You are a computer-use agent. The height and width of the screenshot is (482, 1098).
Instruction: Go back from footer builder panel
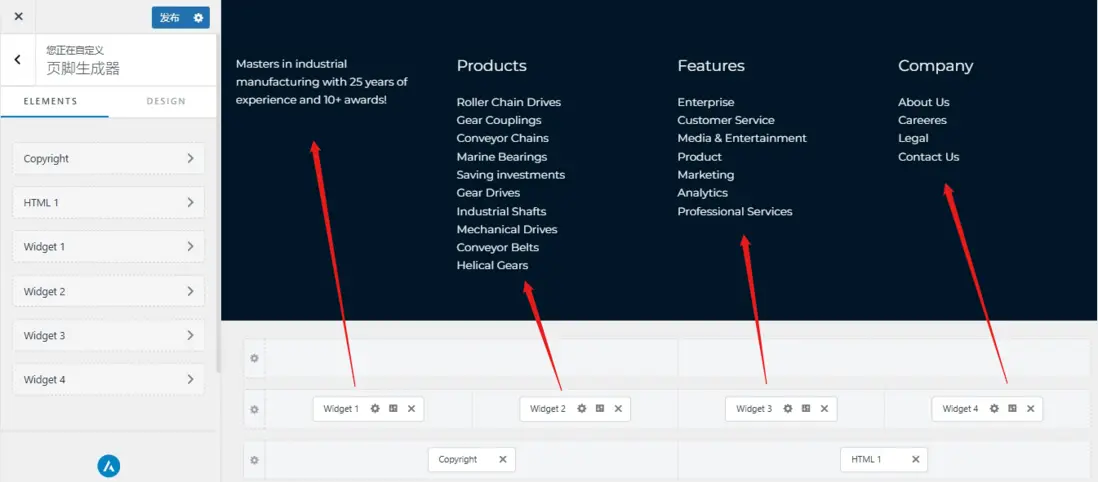click(x=18, y=60)
